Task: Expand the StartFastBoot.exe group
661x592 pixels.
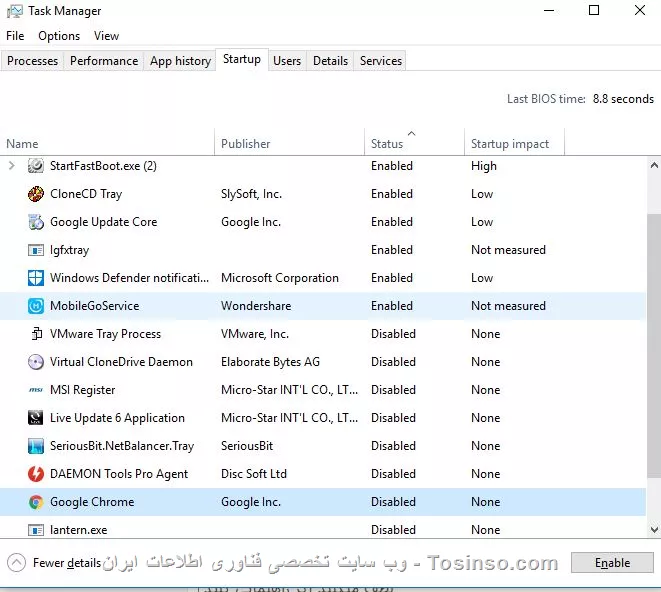Action: [12, 166]
